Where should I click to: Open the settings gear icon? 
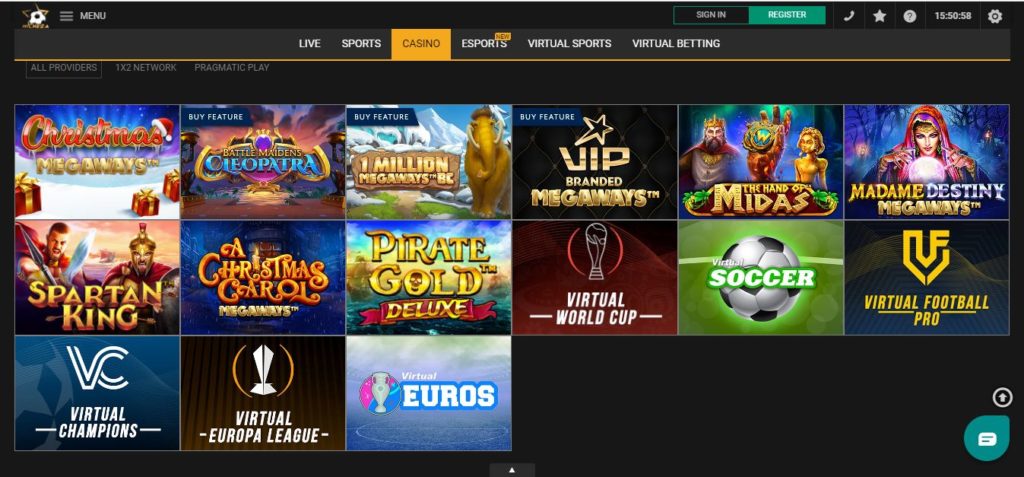coord(995,16)
